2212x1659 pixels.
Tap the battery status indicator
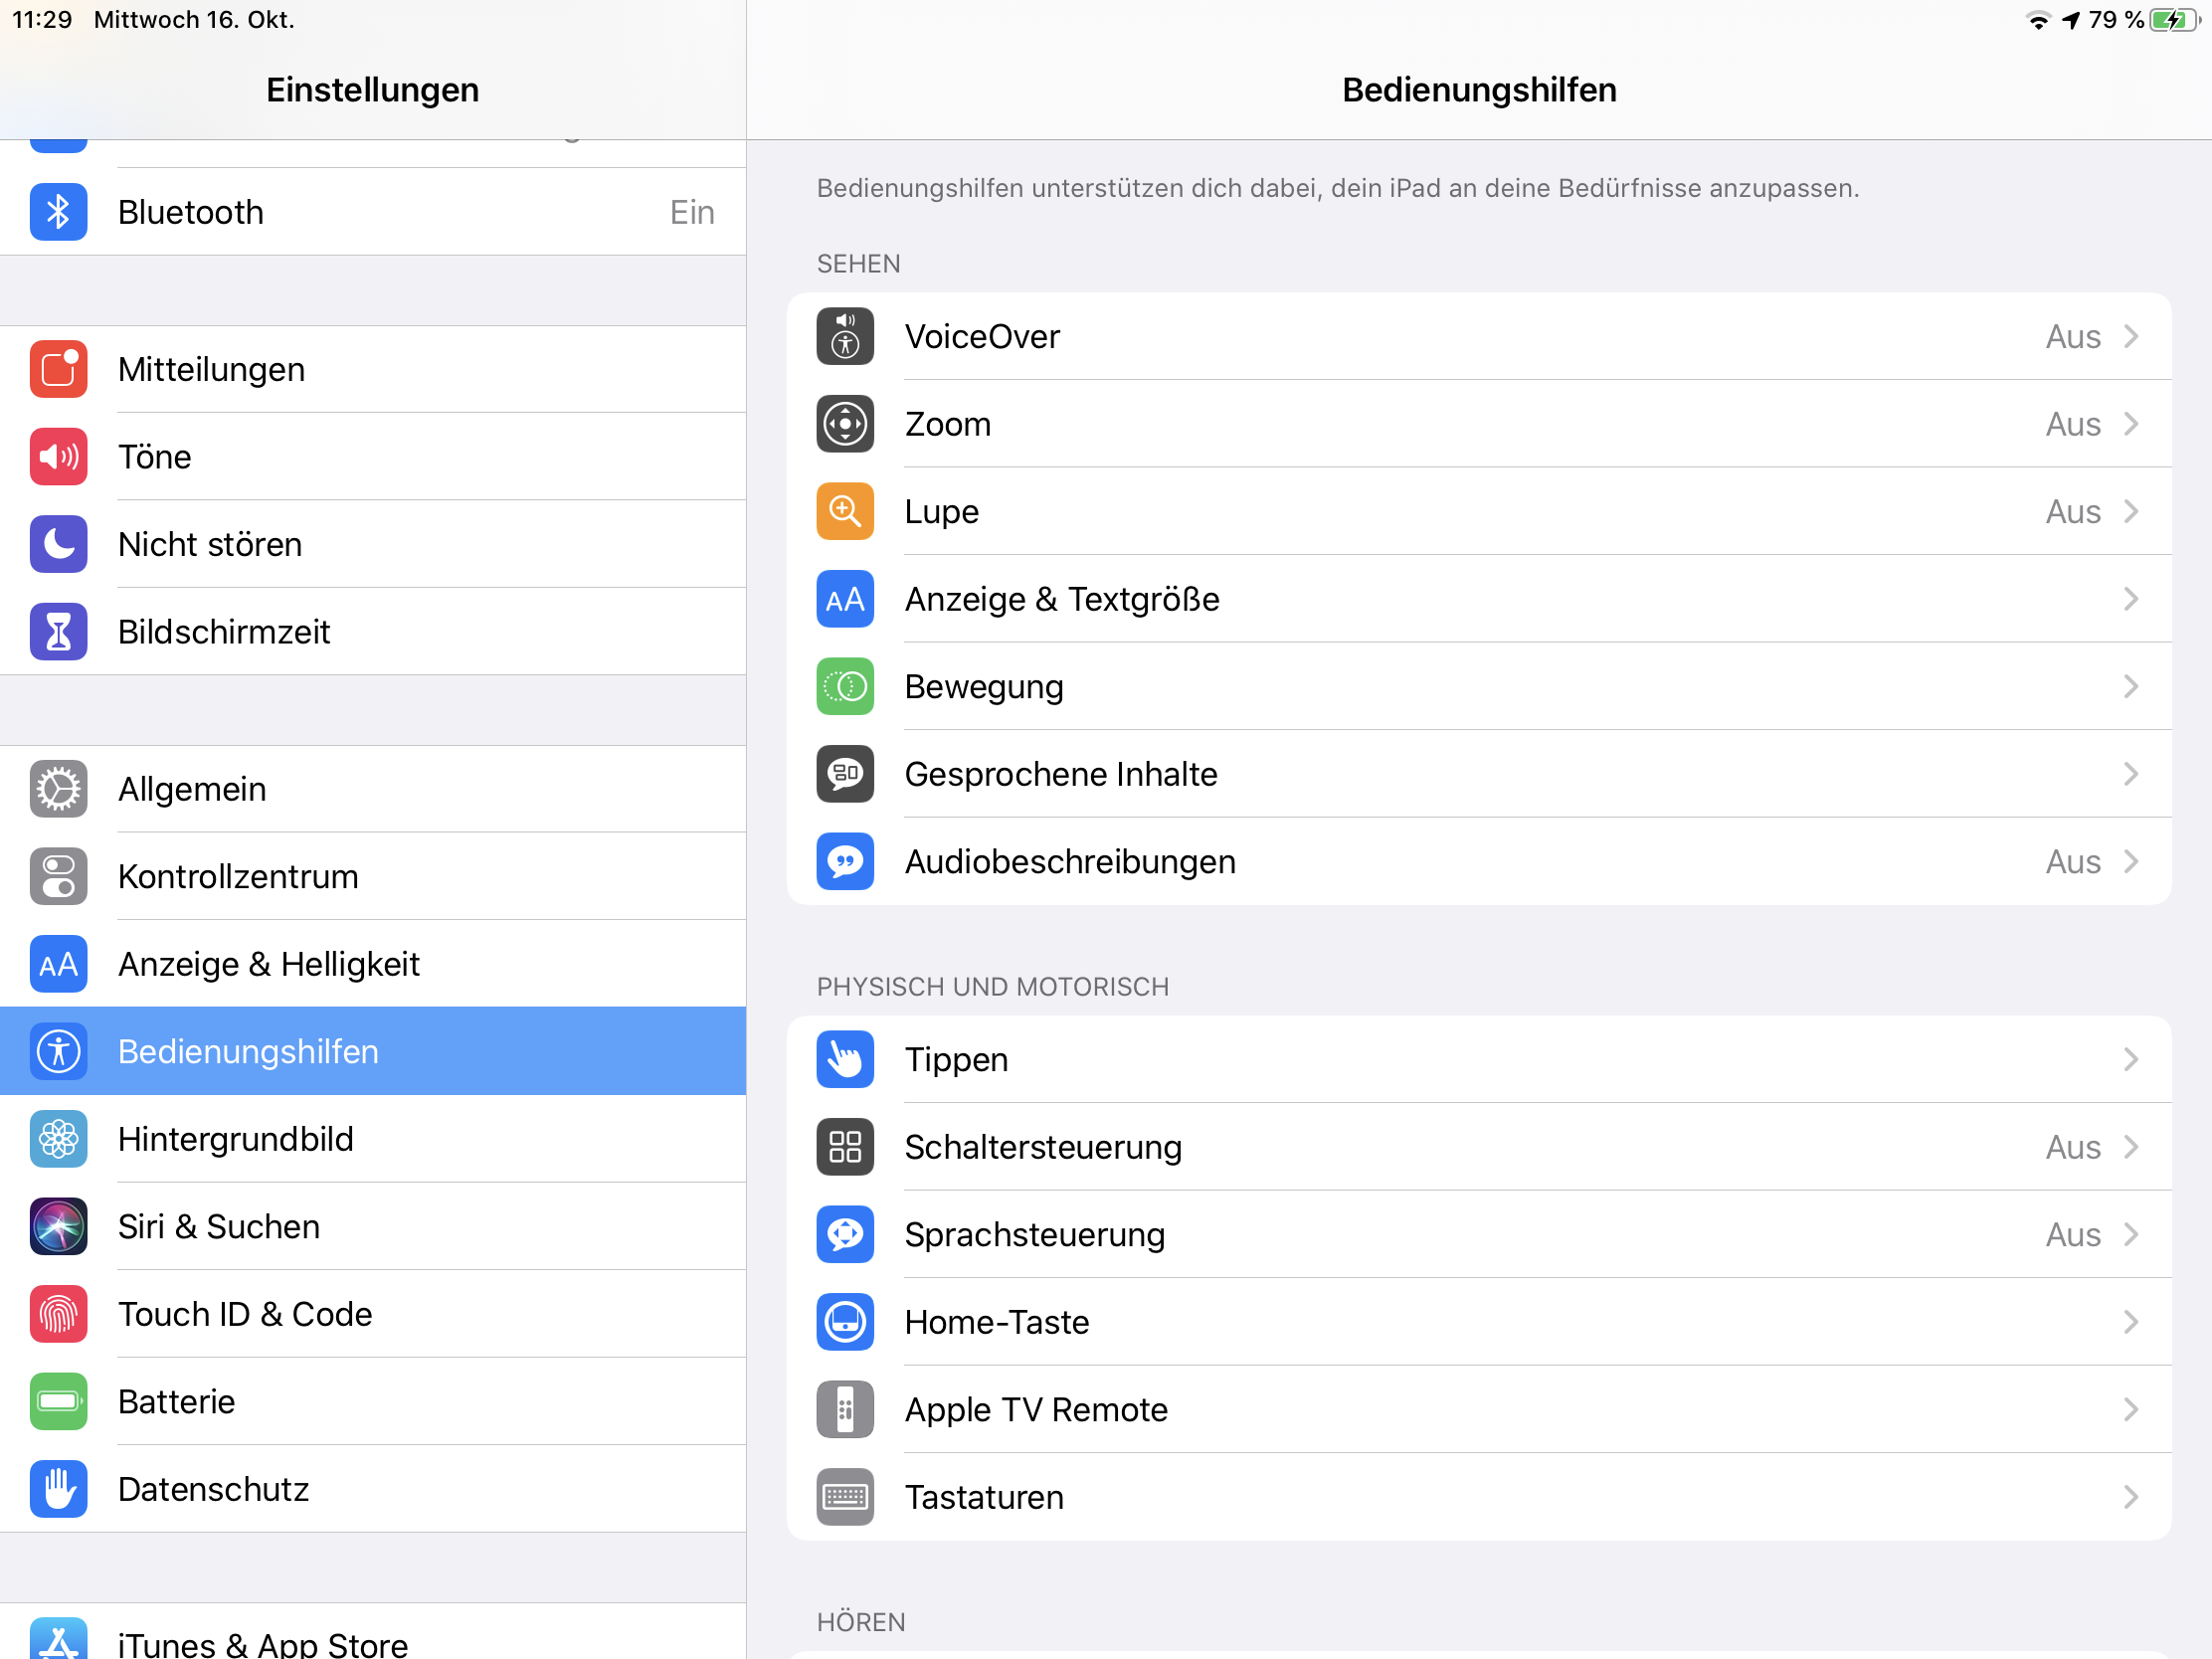(x=2173, y=20)
